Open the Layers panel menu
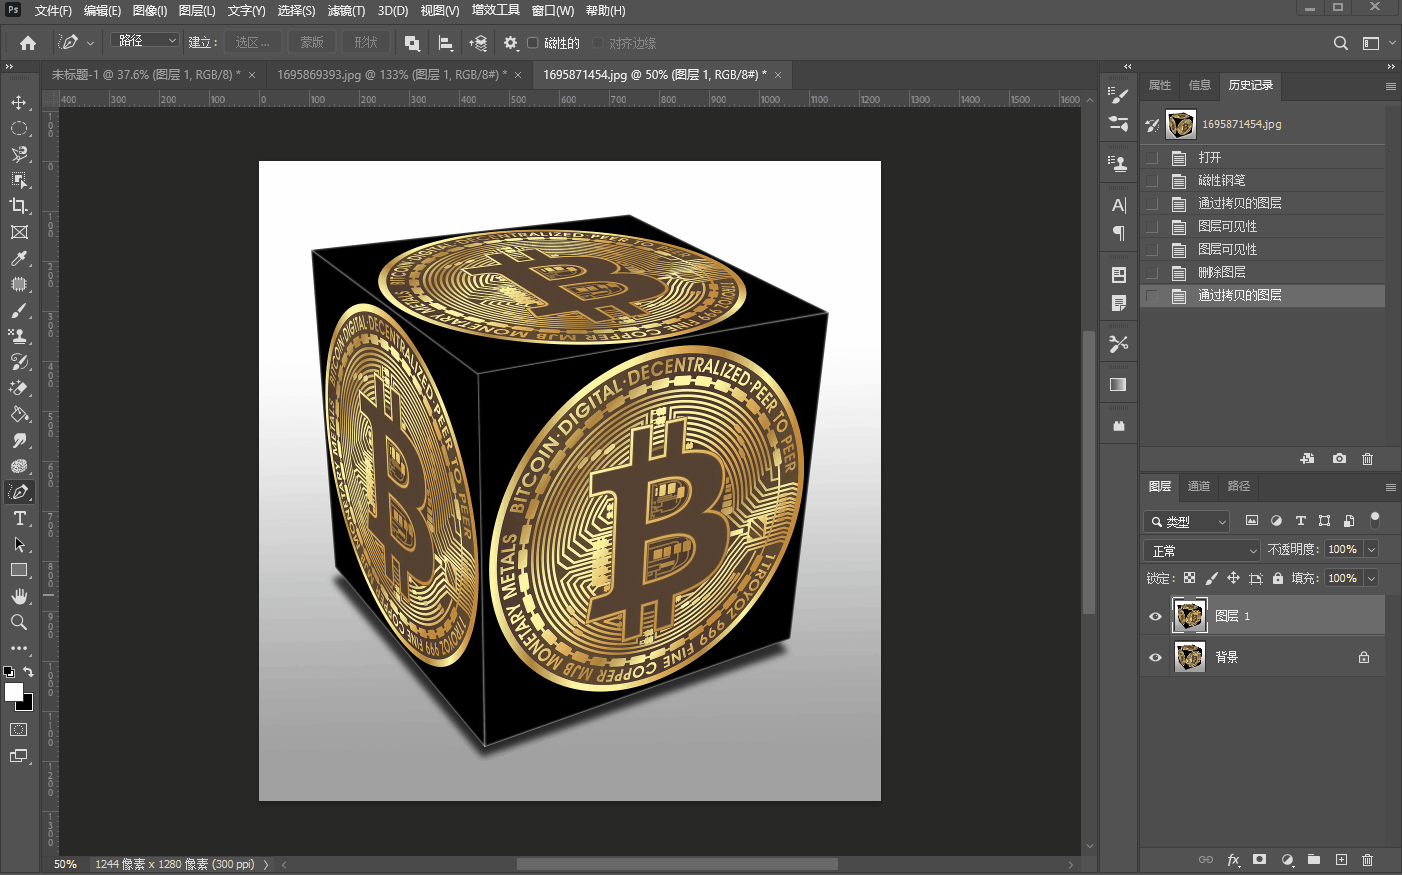 (1390, 487)
